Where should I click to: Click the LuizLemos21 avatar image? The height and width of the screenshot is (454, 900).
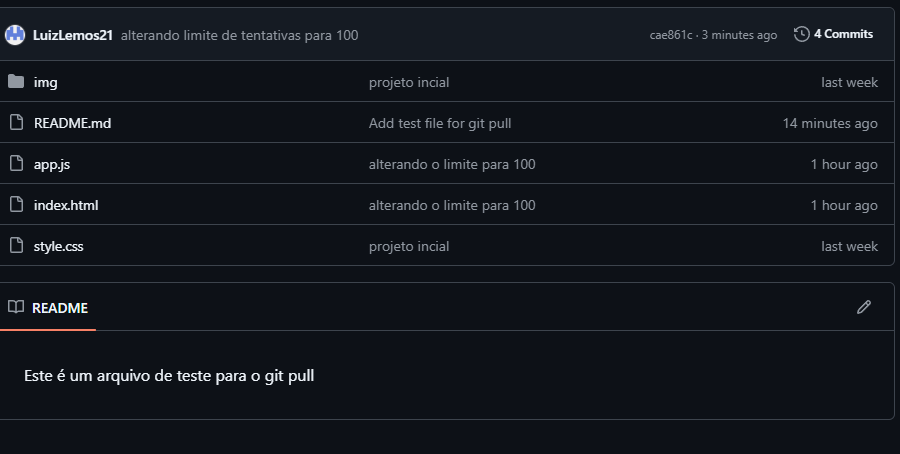pos(15,35)
